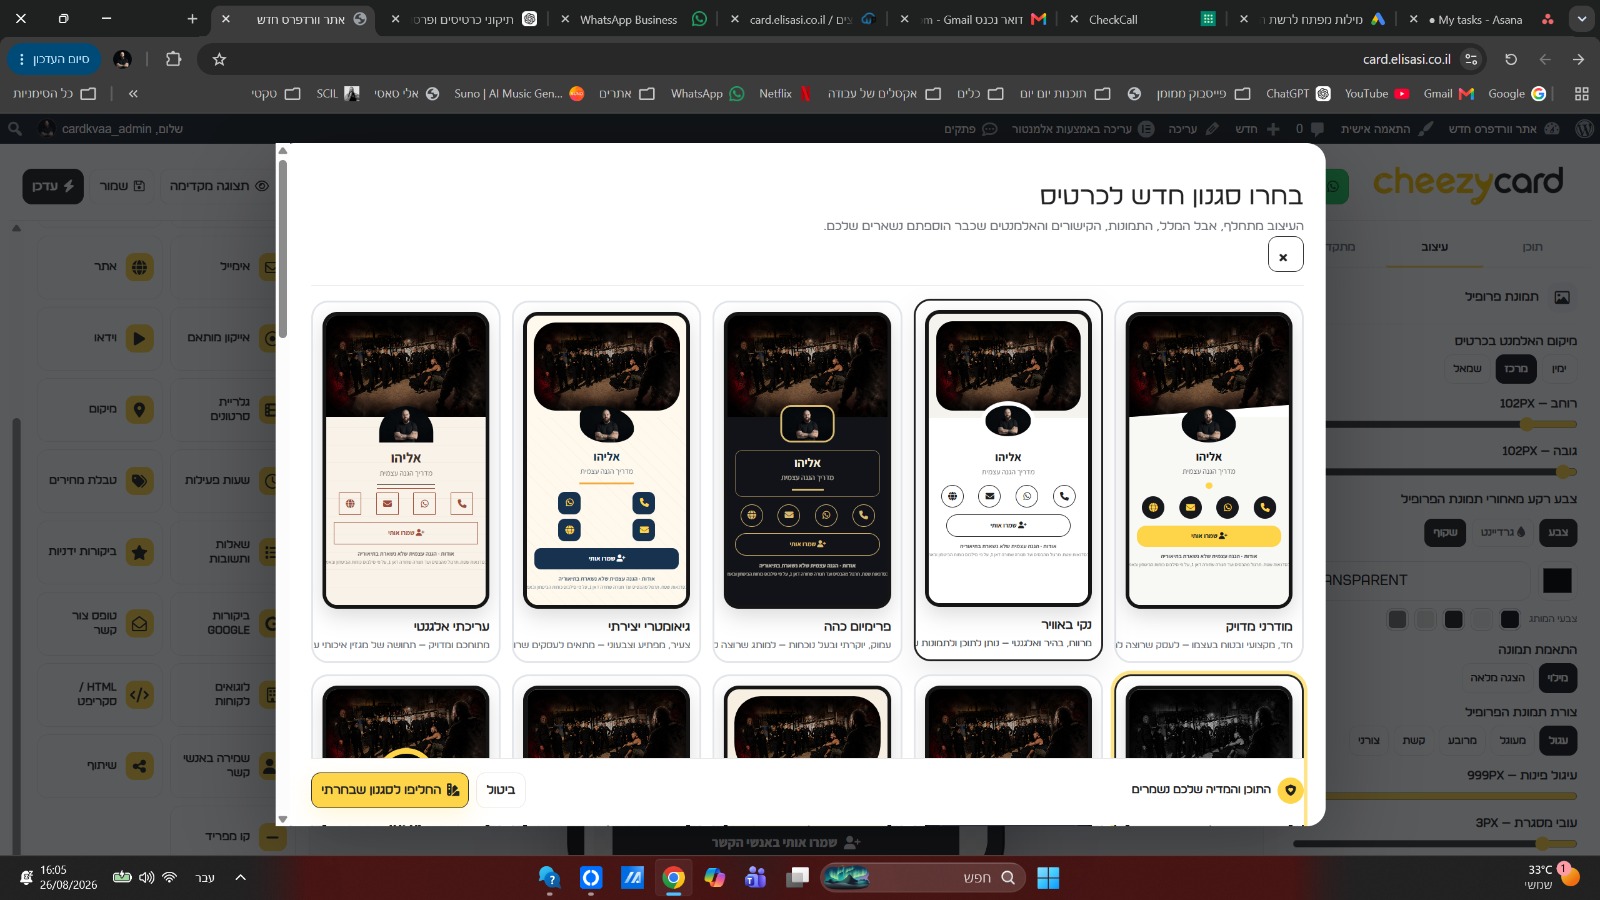Cancel the dialog with ביטול

[x=501, y=790]
